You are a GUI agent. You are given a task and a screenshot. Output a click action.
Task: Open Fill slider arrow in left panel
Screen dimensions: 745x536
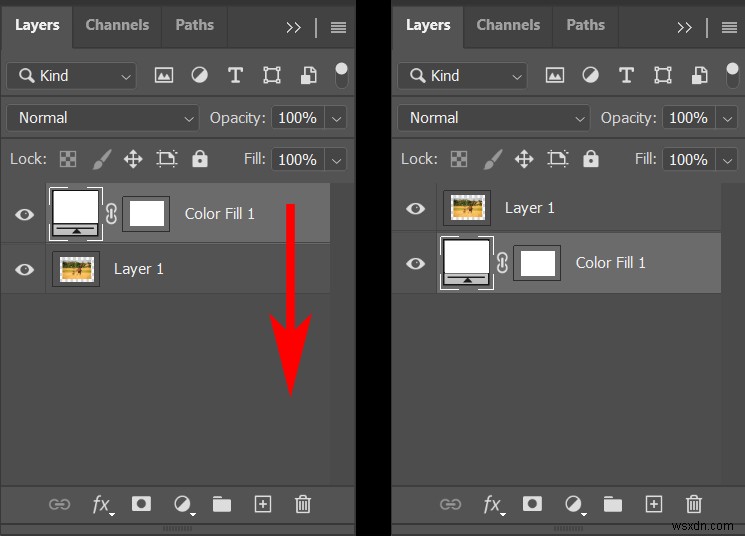(336, 160)
